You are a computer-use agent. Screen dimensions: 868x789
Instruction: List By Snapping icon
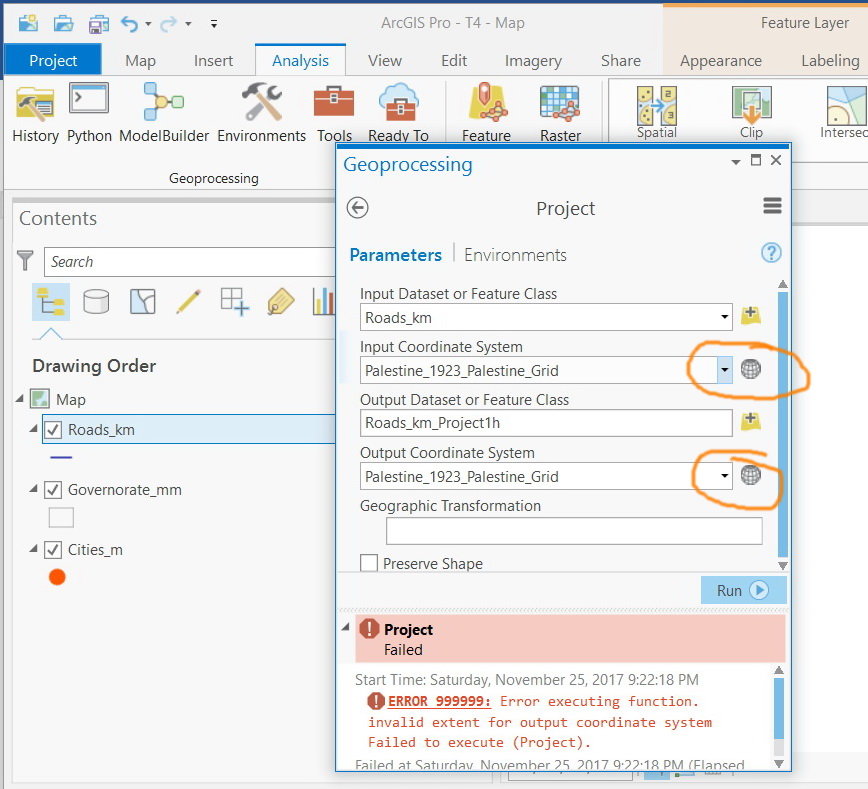click(x=235, y=302)
